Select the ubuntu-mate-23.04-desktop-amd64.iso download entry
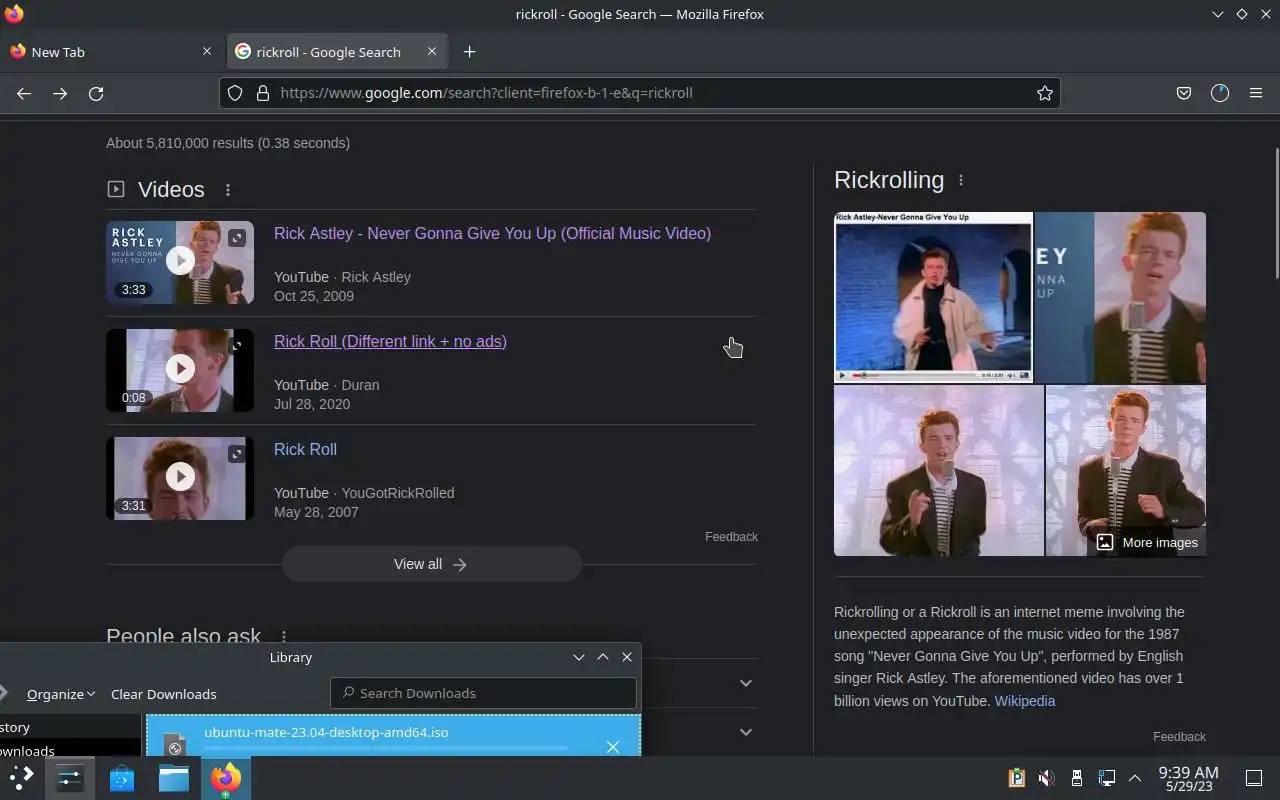The width and height of the screenshot is (1280, 800). click(393, 736)
